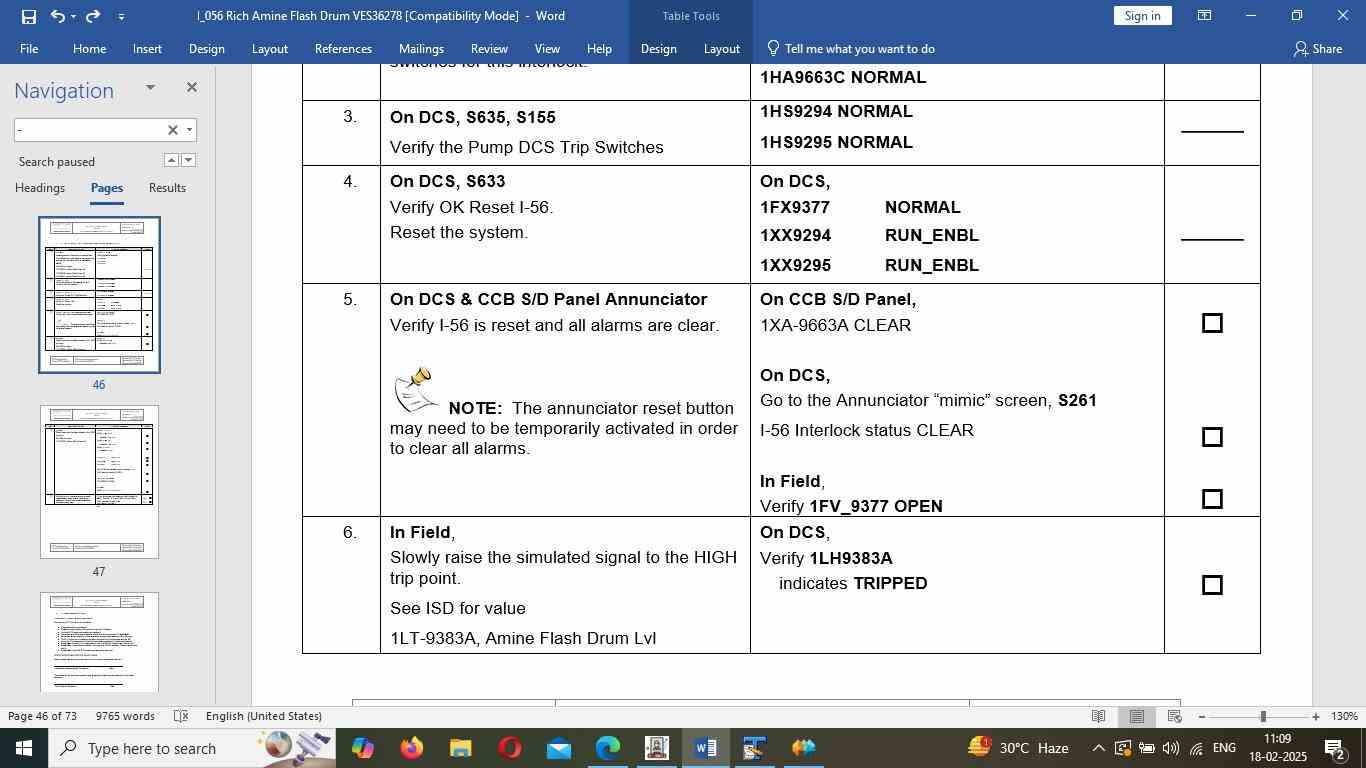
Task: Save the document using the floppy icon
Action: coord(28,16)
